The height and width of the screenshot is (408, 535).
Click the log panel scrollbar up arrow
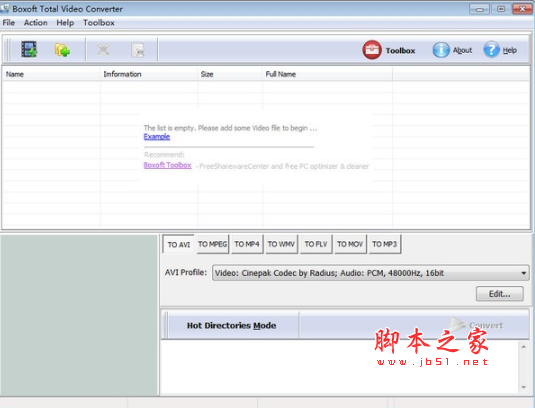(524, 347)
